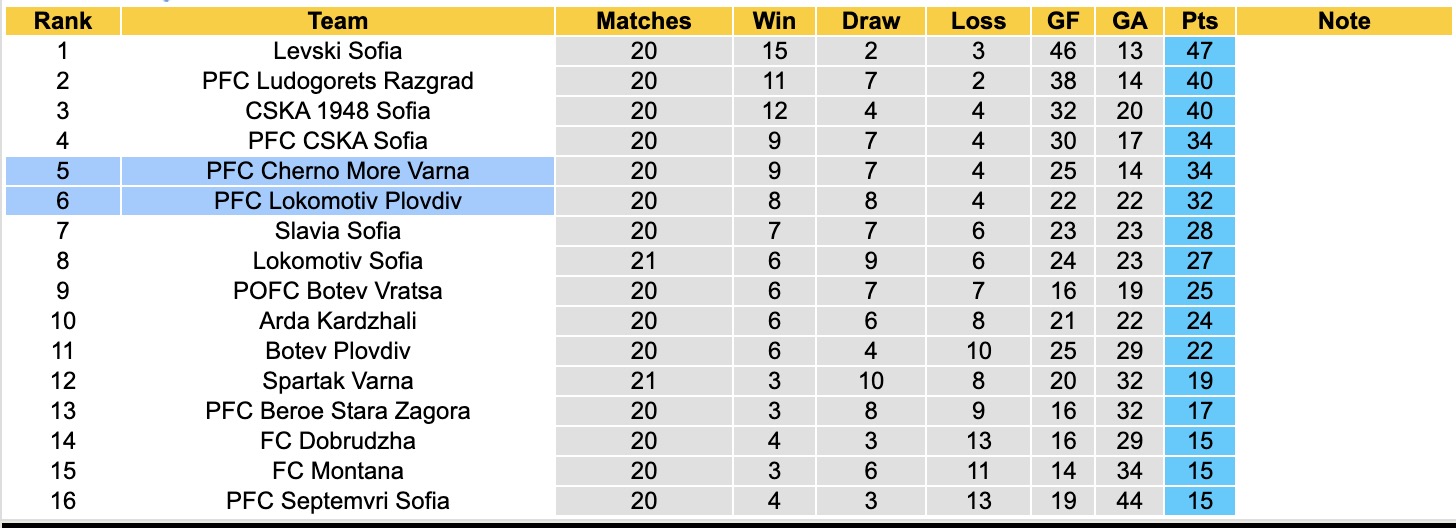Viewport: 1456px width, 528px height.
Task: Open PFC Ludogorets Razgrad team
Action: pos(338,81)
